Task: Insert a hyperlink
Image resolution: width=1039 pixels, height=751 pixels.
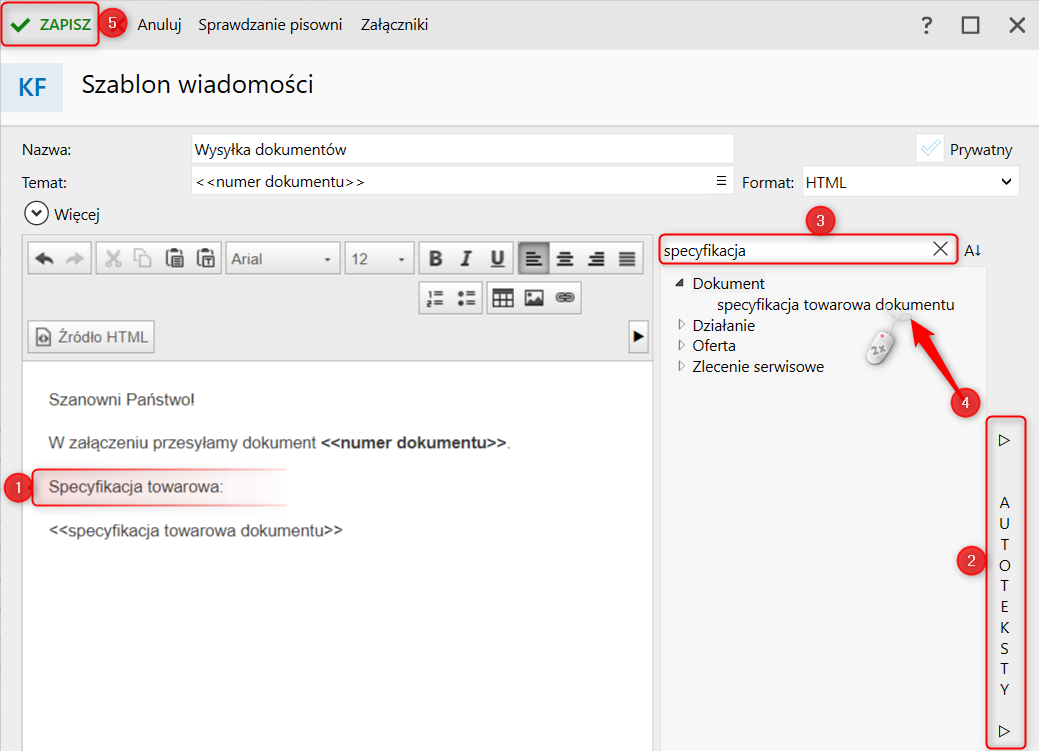Action: [x=565, y=298]
